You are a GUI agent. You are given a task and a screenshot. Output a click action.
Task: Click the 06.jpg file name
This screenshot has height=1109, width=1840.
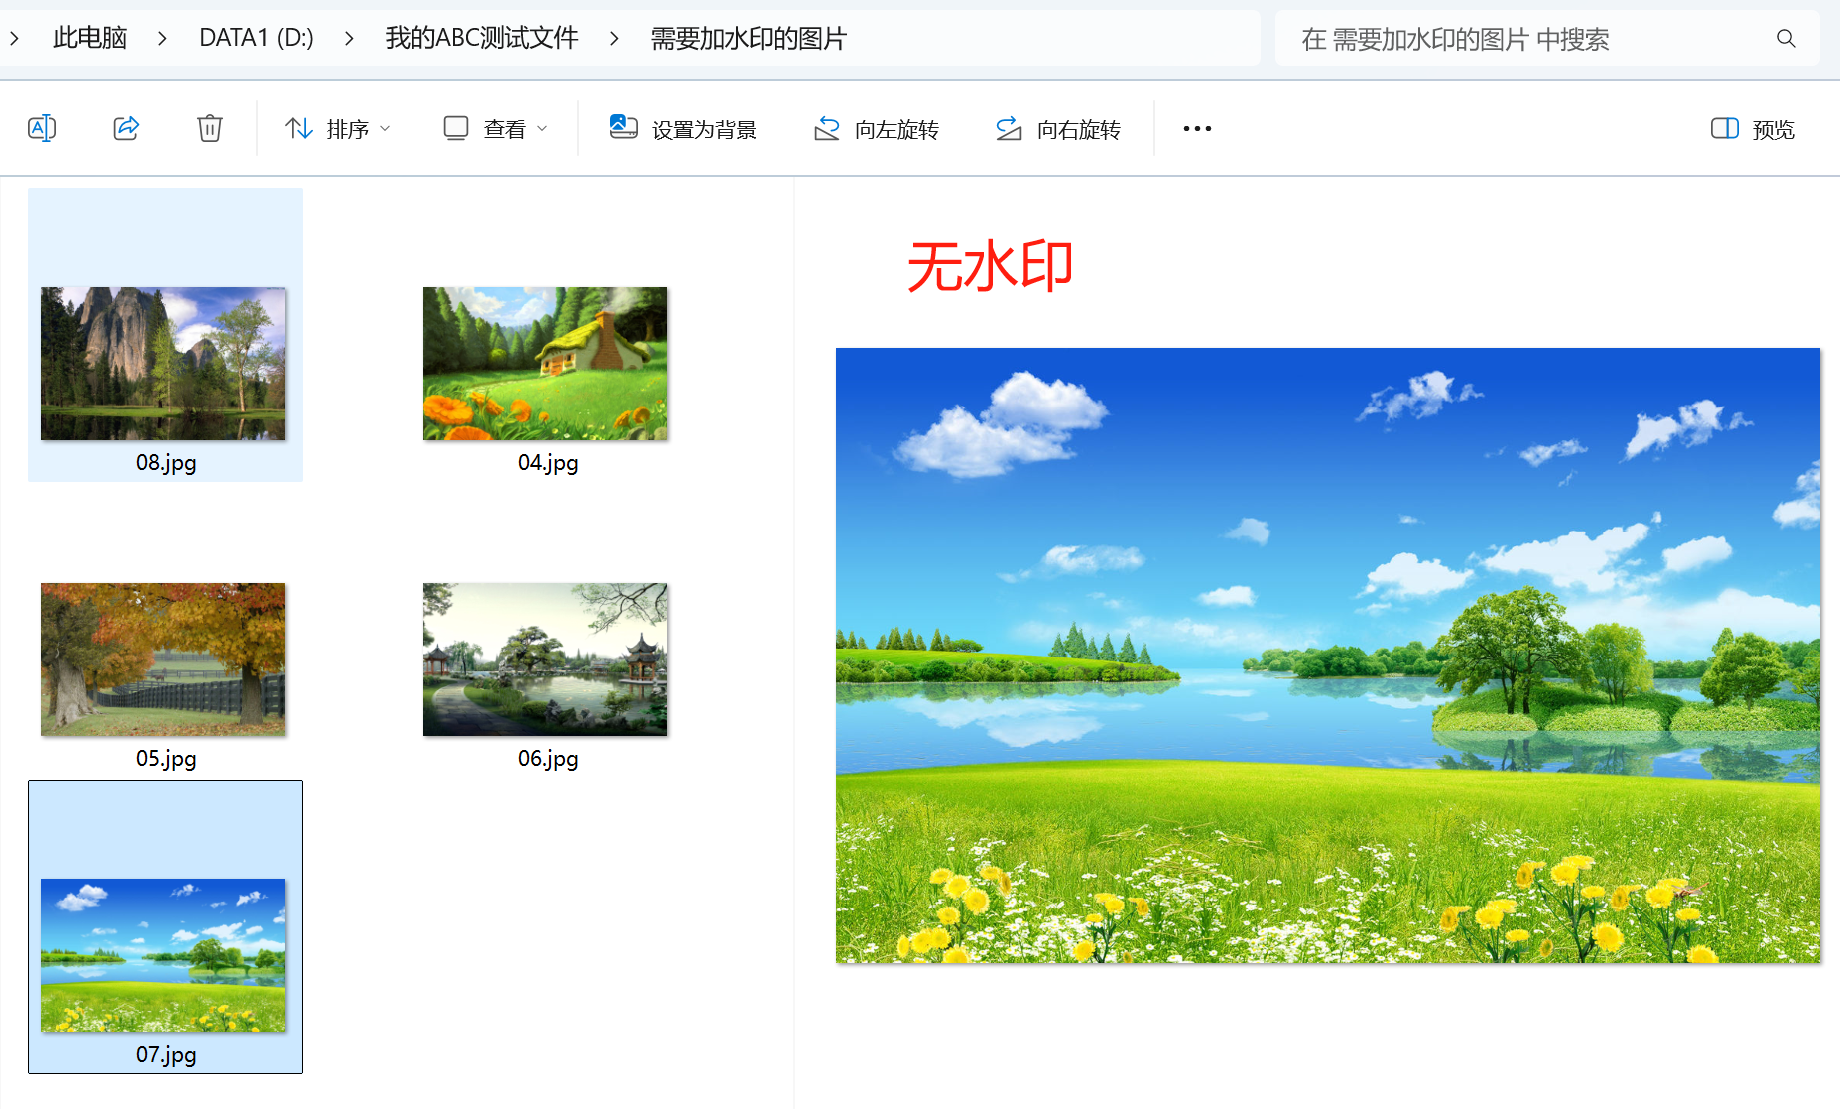coord(548,759)
